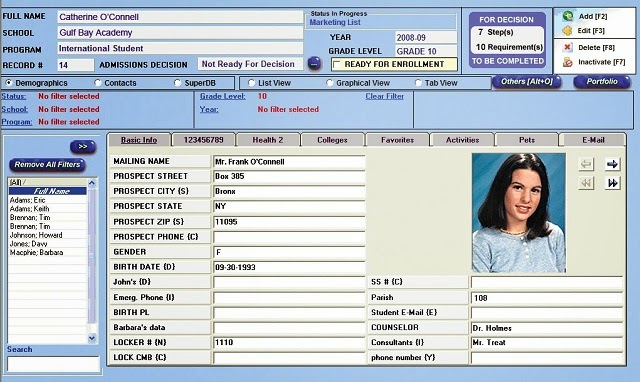This screenshot has height=382, width=640.
Task: Click the round blue admissions decision button
Action: pyautogui.click(x=314, y=64)
